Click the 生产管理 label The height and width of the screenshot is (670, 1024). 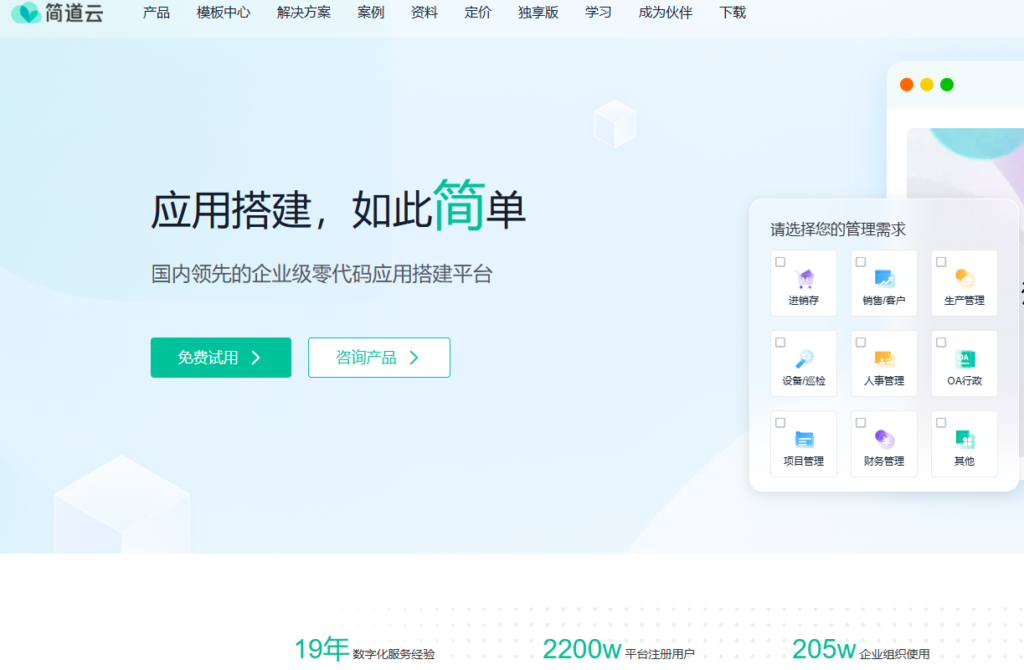pos(965,300)
